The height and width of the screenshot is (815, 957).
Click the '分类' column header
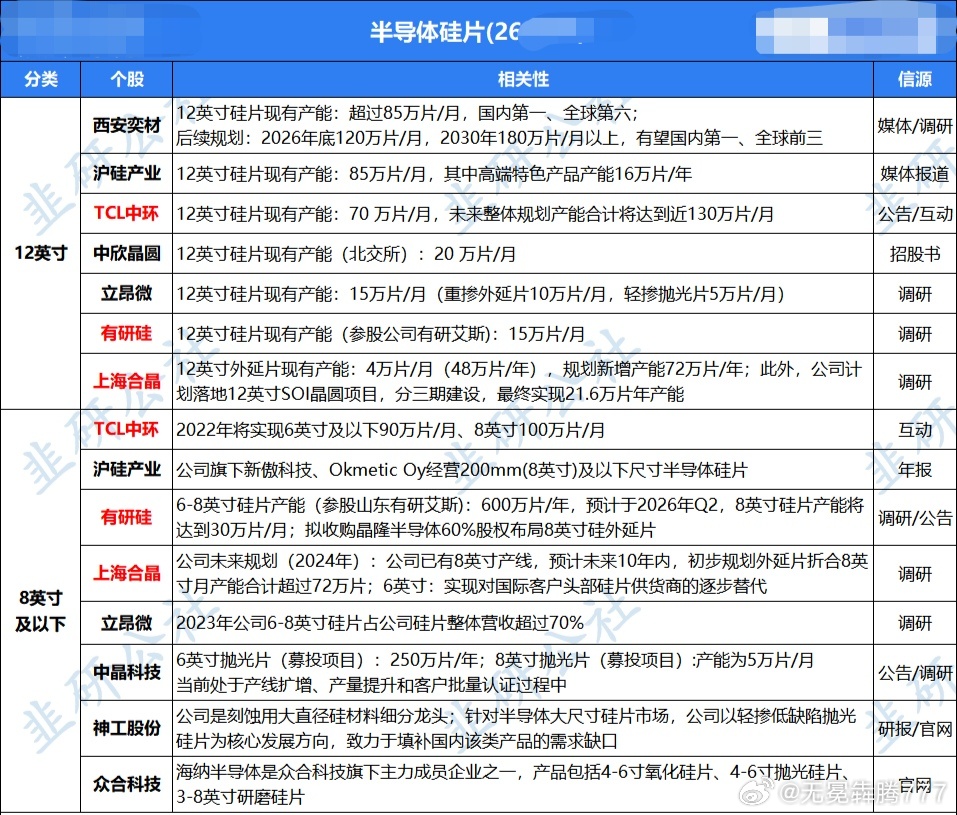pos(41,79)
